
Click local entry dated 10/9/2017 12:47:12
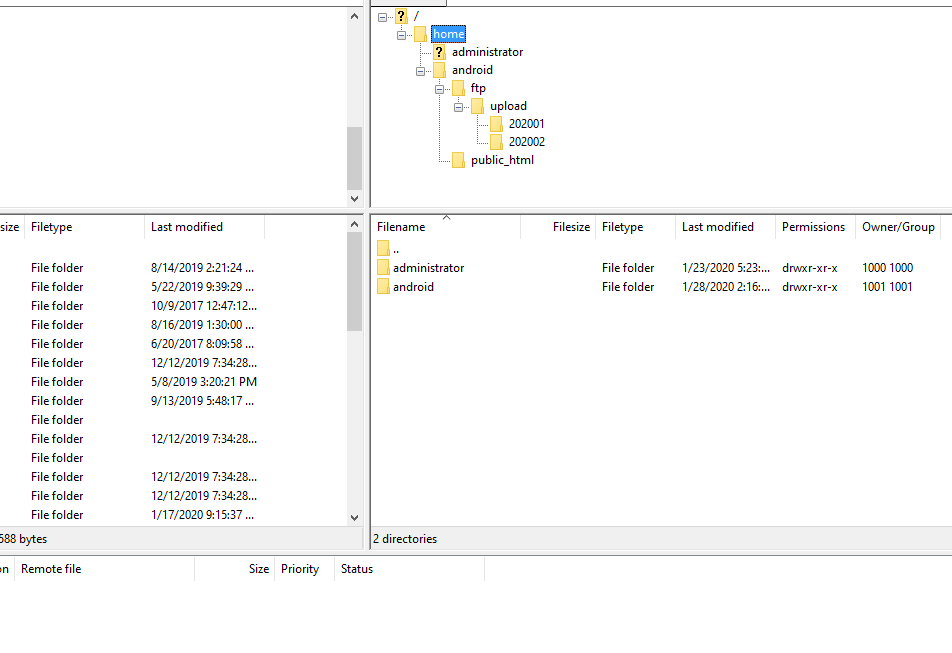[204, 306]
